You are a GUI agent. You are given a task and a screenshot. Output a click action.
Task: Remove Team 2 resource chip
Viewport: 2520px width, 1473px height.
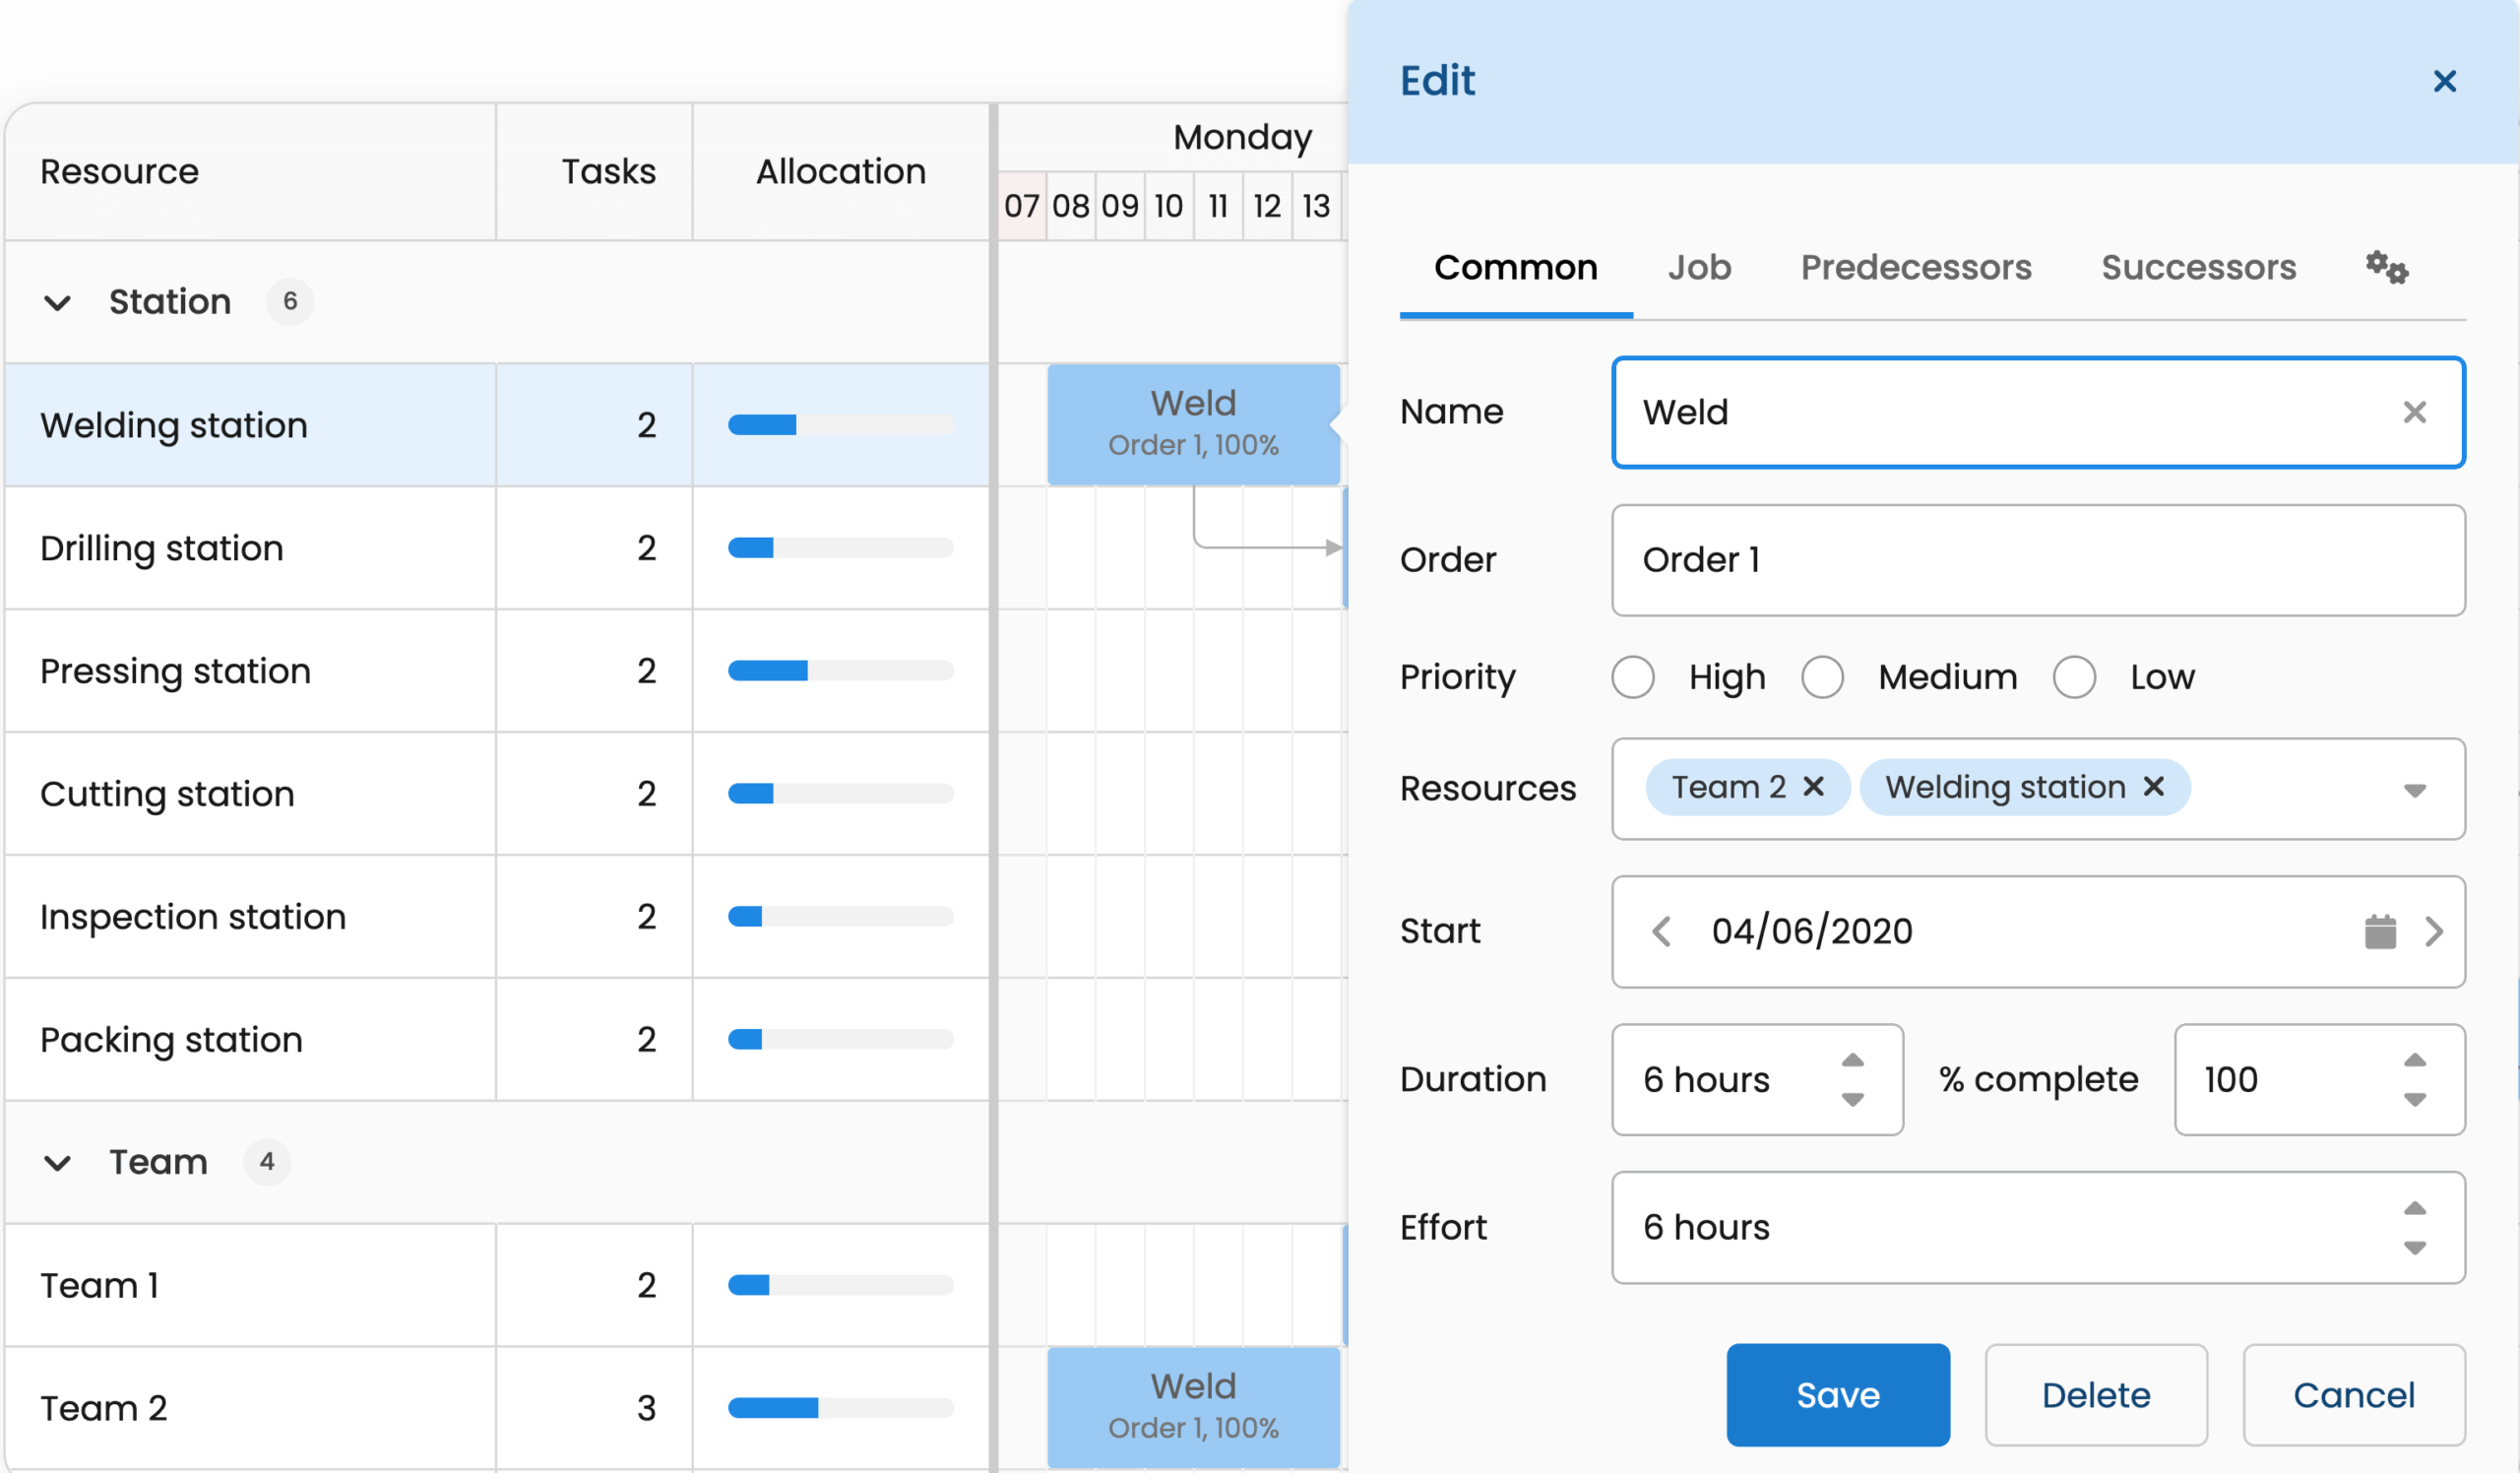1813,787
